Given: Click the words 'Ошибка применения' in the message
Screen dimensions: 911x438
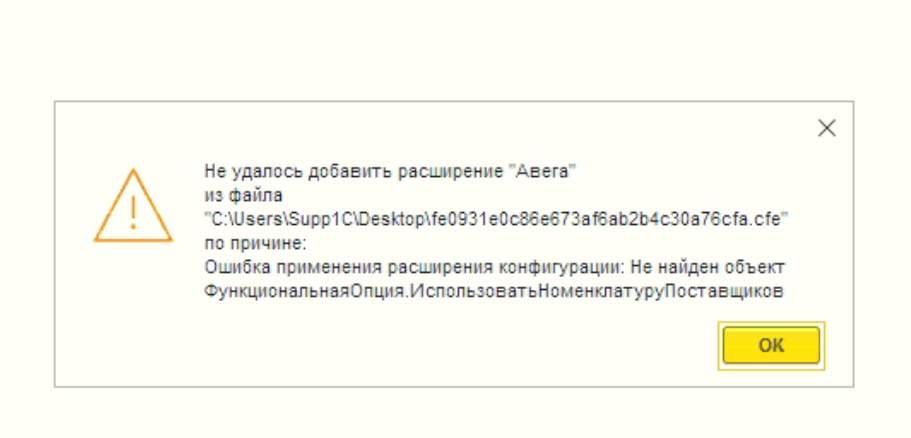Looking at the screenshot, I should coord(293,268).
